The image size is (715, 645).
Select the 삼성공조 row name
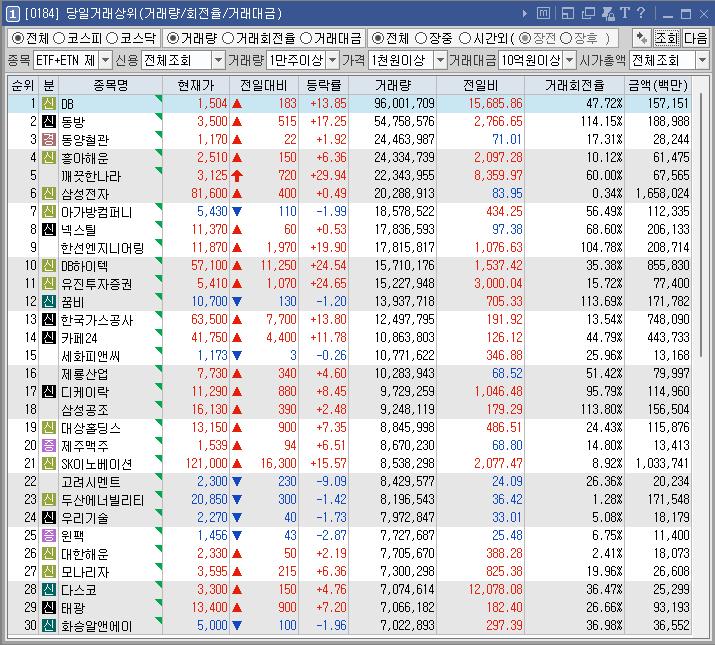click(x=85, y=410)
